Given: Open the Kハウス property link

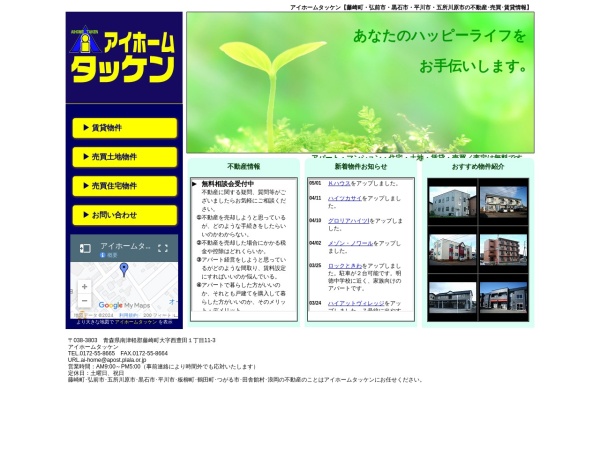Looking at the screenshot, I should (339, 183).
